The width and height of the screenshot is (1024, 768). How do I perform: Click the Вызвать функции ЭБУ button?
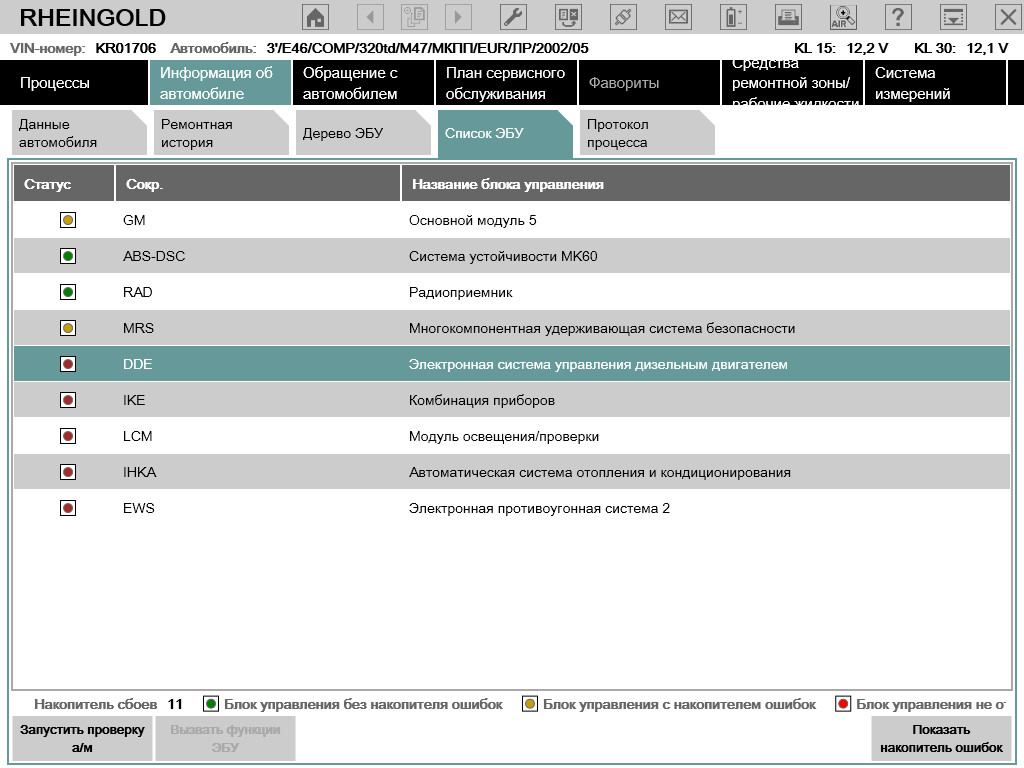coord(225,739)
